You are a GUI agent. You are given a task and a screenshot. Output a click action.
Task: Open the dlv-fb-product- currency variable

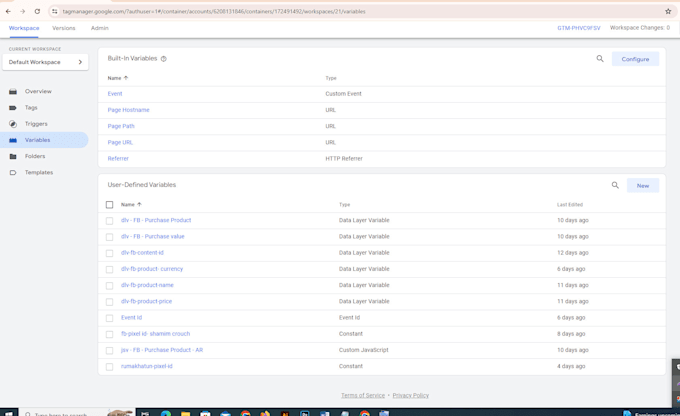tap(152, 269)
